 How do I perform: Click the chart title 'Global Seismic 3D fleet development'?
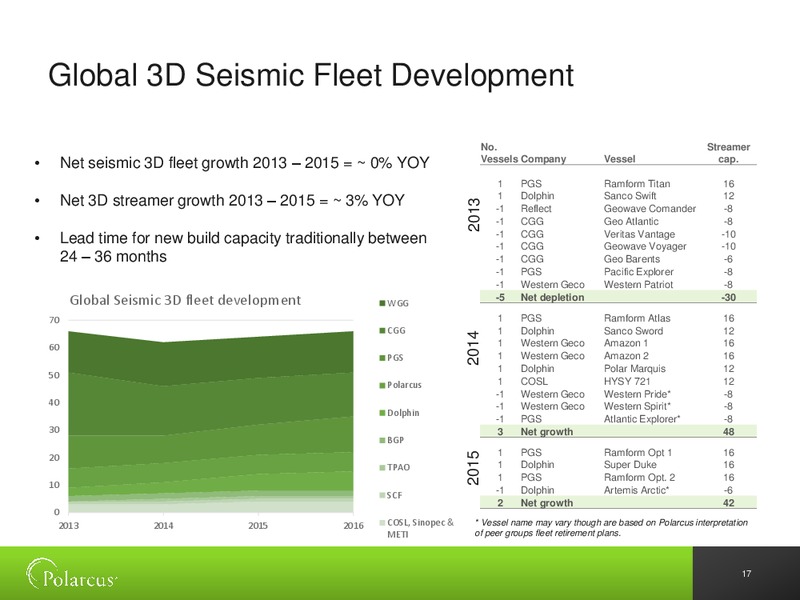point(185,300)
